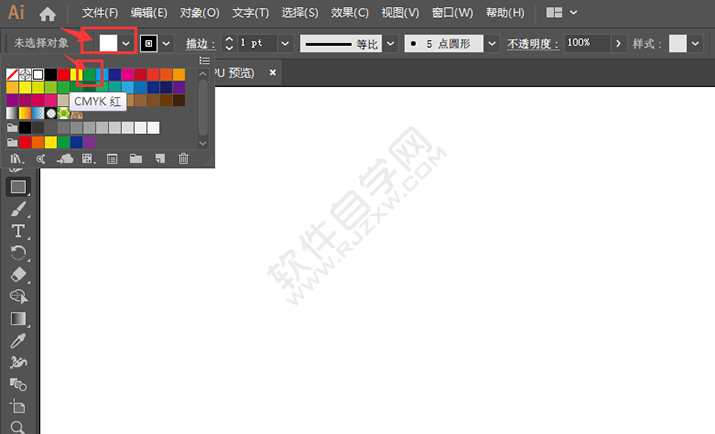
Task: Pick the yellow-orange gradient swatch
Action: pos(25,113)
